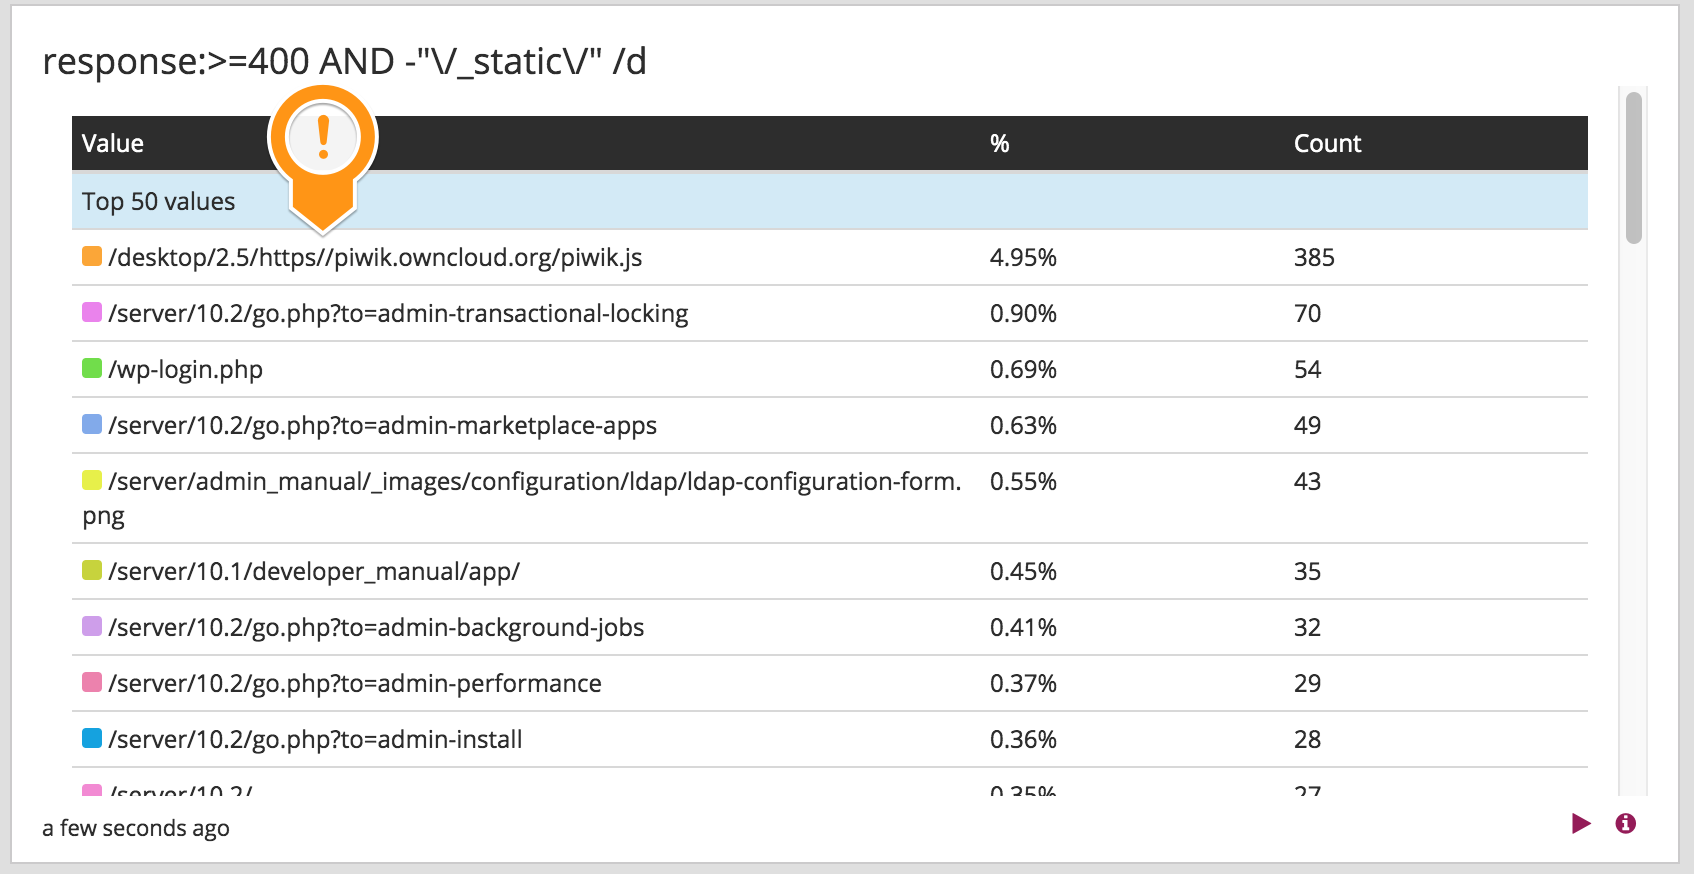Click the vertical scrollbar thumb
Viewport: 1694px width, 874px height.
[x=1634, y=167]
